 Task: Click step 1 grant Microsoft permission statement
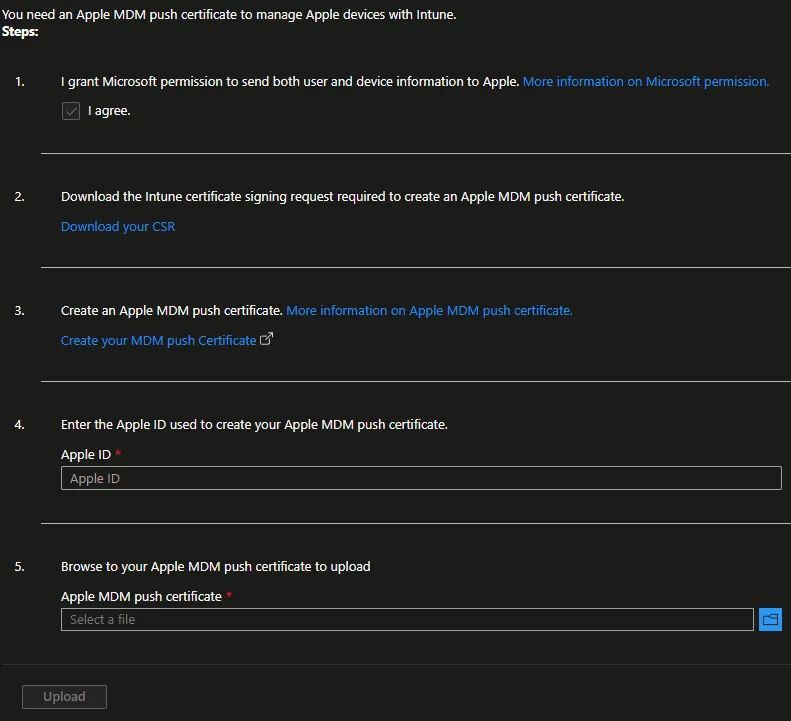(290, 82)
